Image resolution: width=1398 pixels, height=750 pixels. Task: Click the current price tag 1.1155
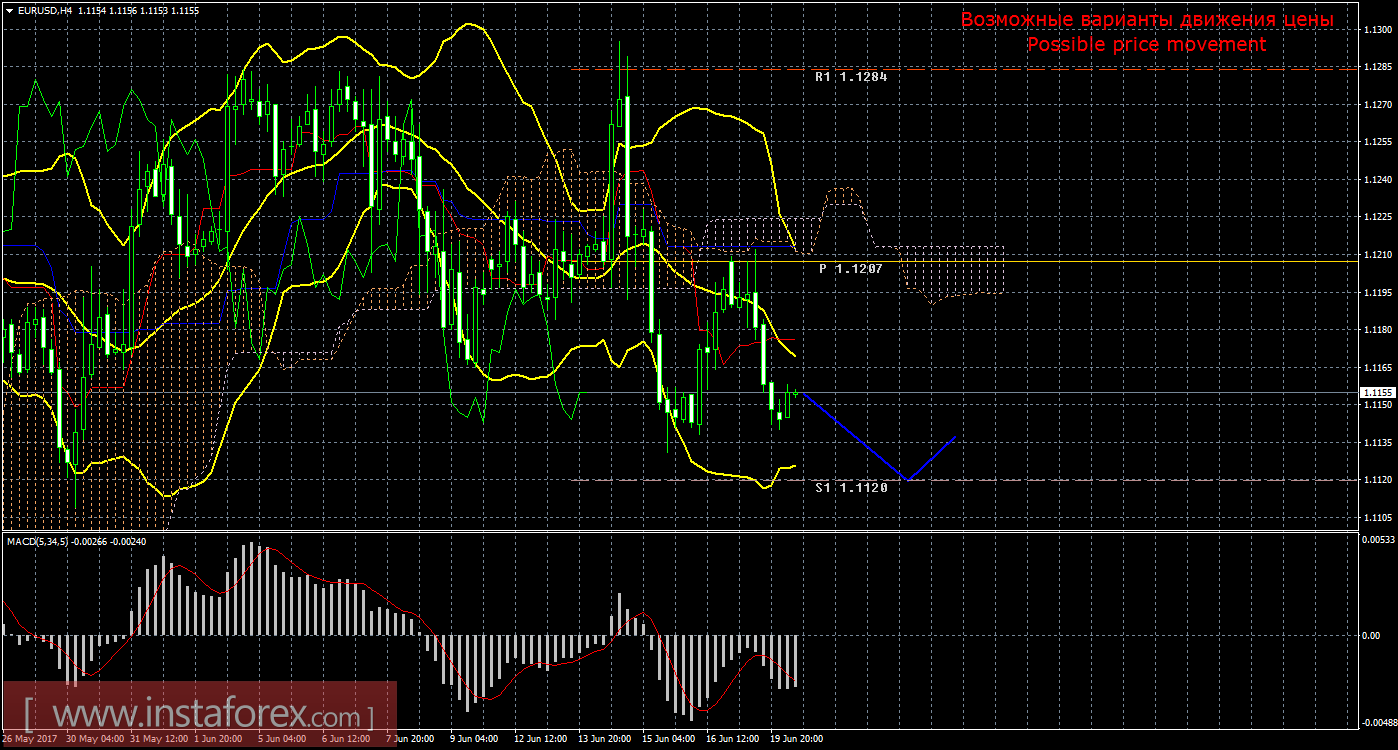point(1377,393)
